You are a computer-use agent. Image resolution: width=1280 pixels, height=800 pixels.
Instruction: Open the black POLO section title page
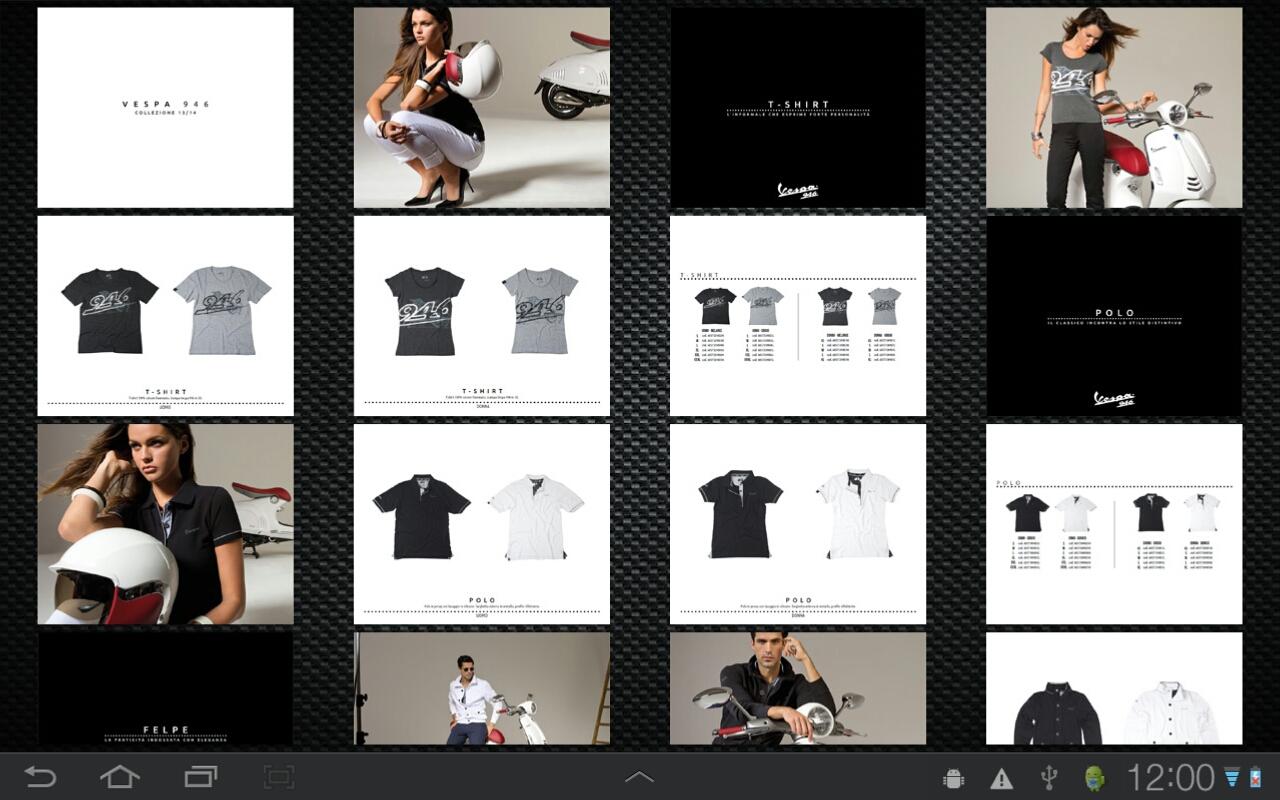(1114, 316)
